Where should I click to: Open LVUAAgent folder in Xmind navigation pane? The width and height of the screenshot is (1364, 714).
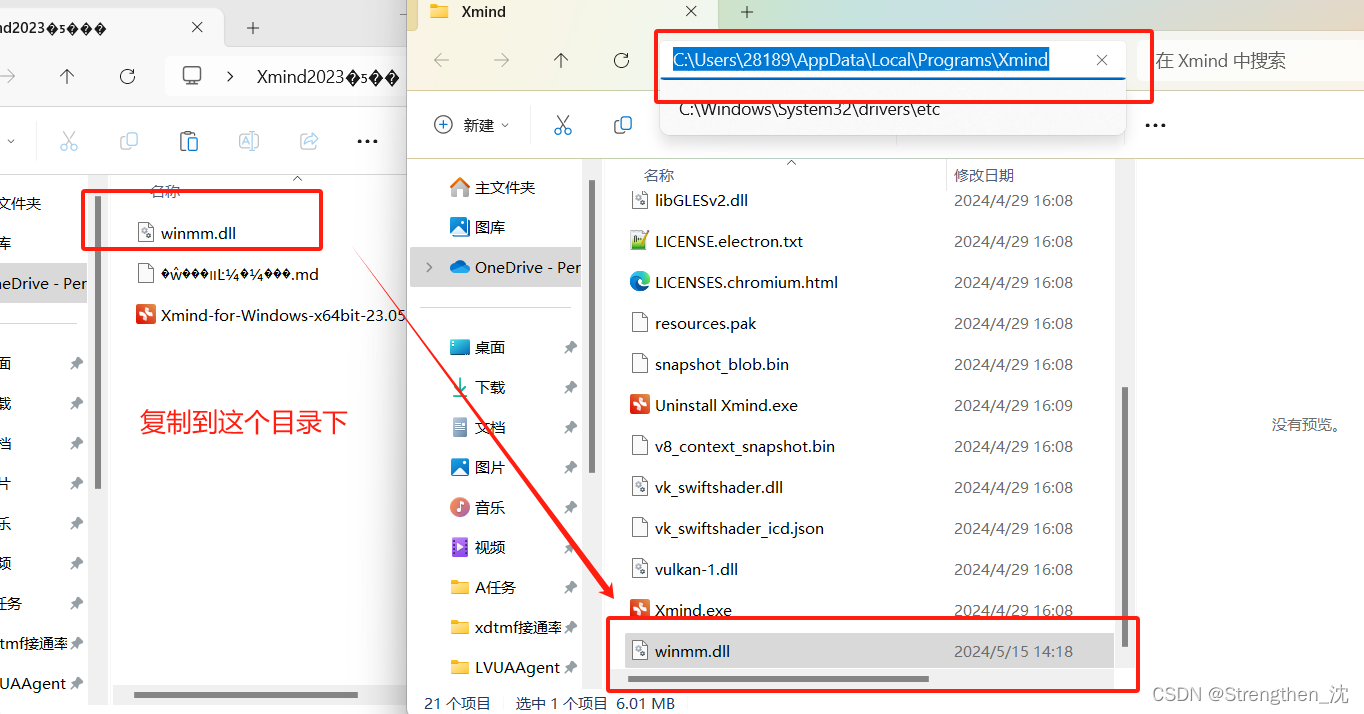pos(505,667)
